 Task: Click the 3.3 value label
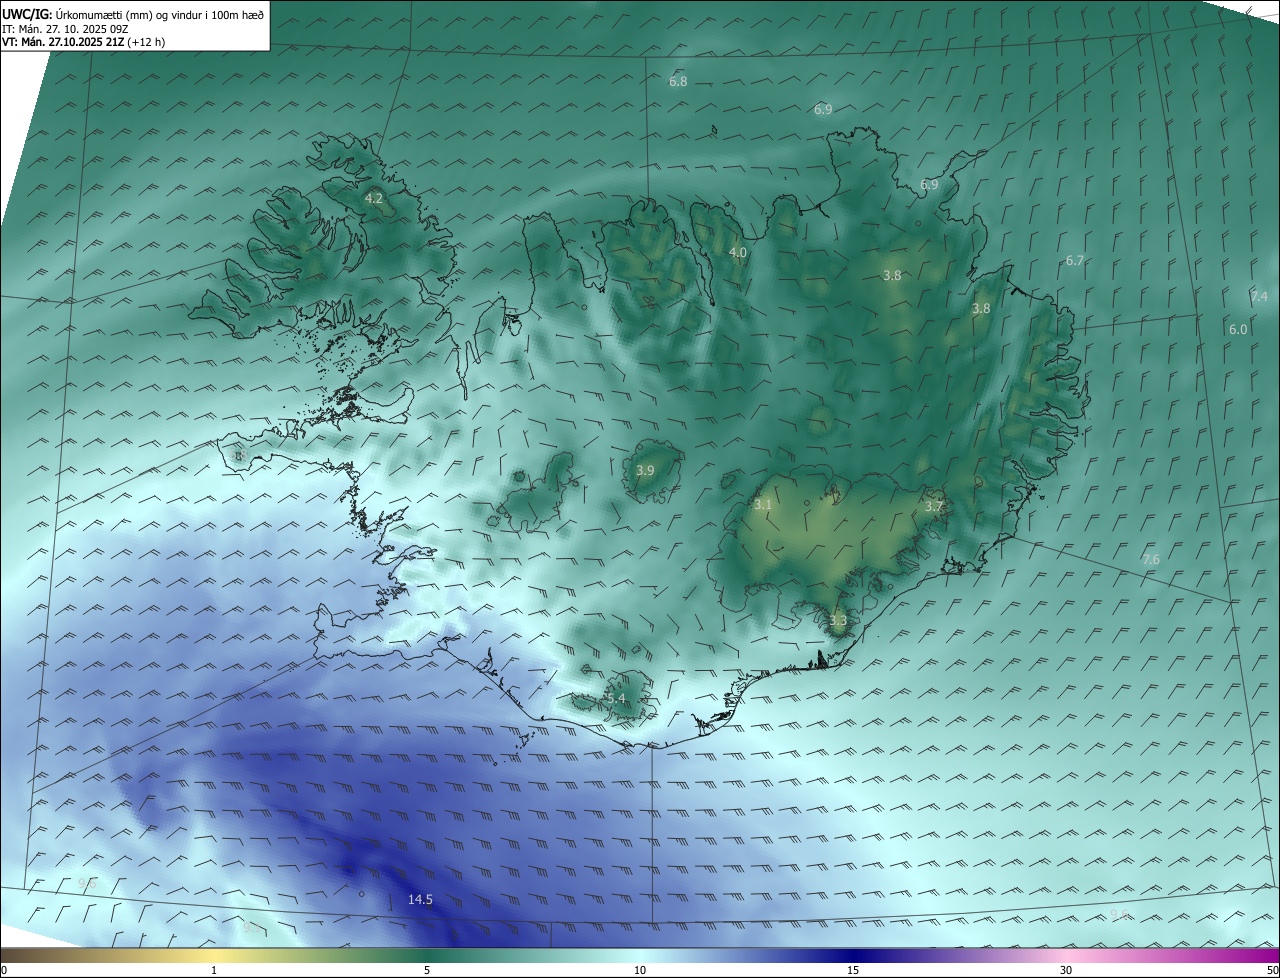point(838,620)
